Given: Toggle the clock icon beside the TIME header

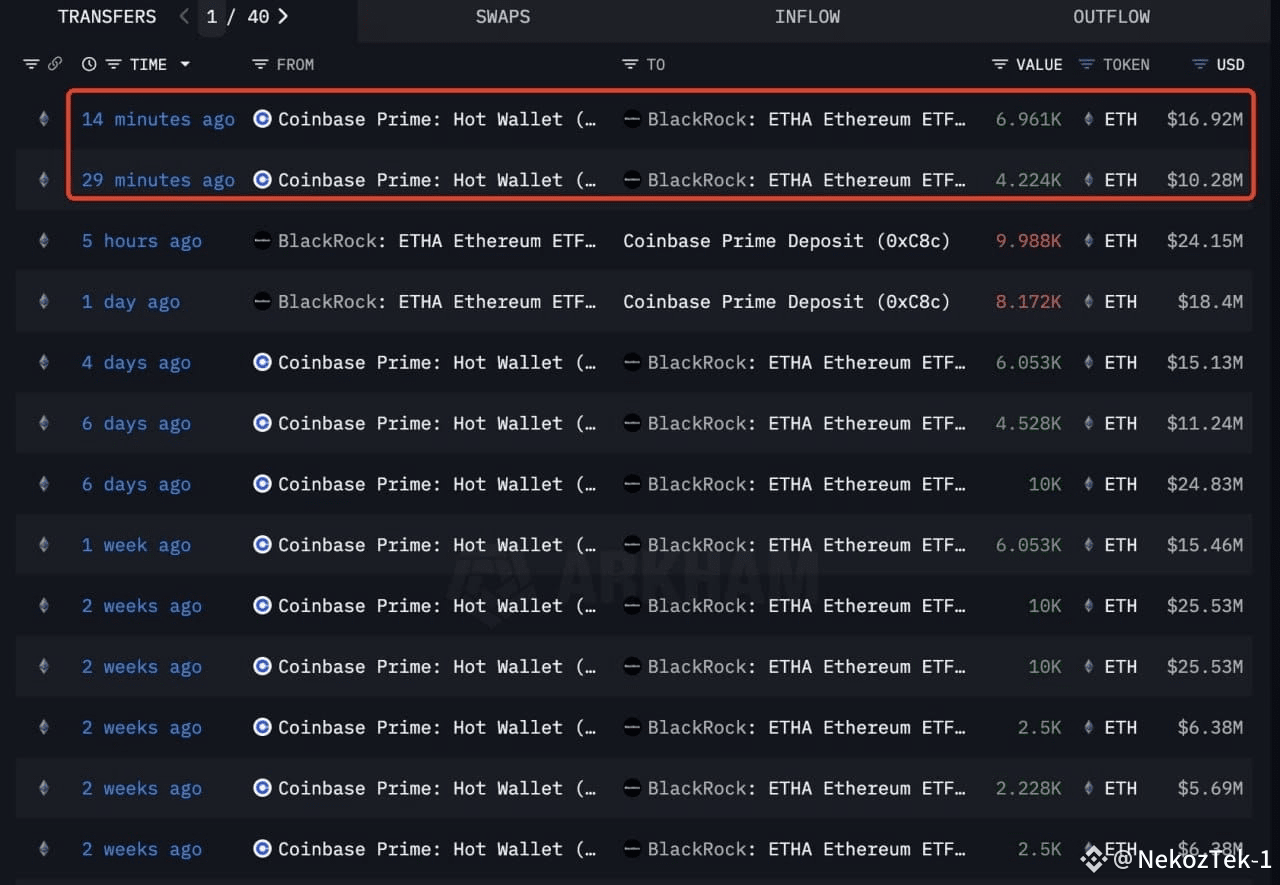Looking at the screenshot, I should (89, 64).
